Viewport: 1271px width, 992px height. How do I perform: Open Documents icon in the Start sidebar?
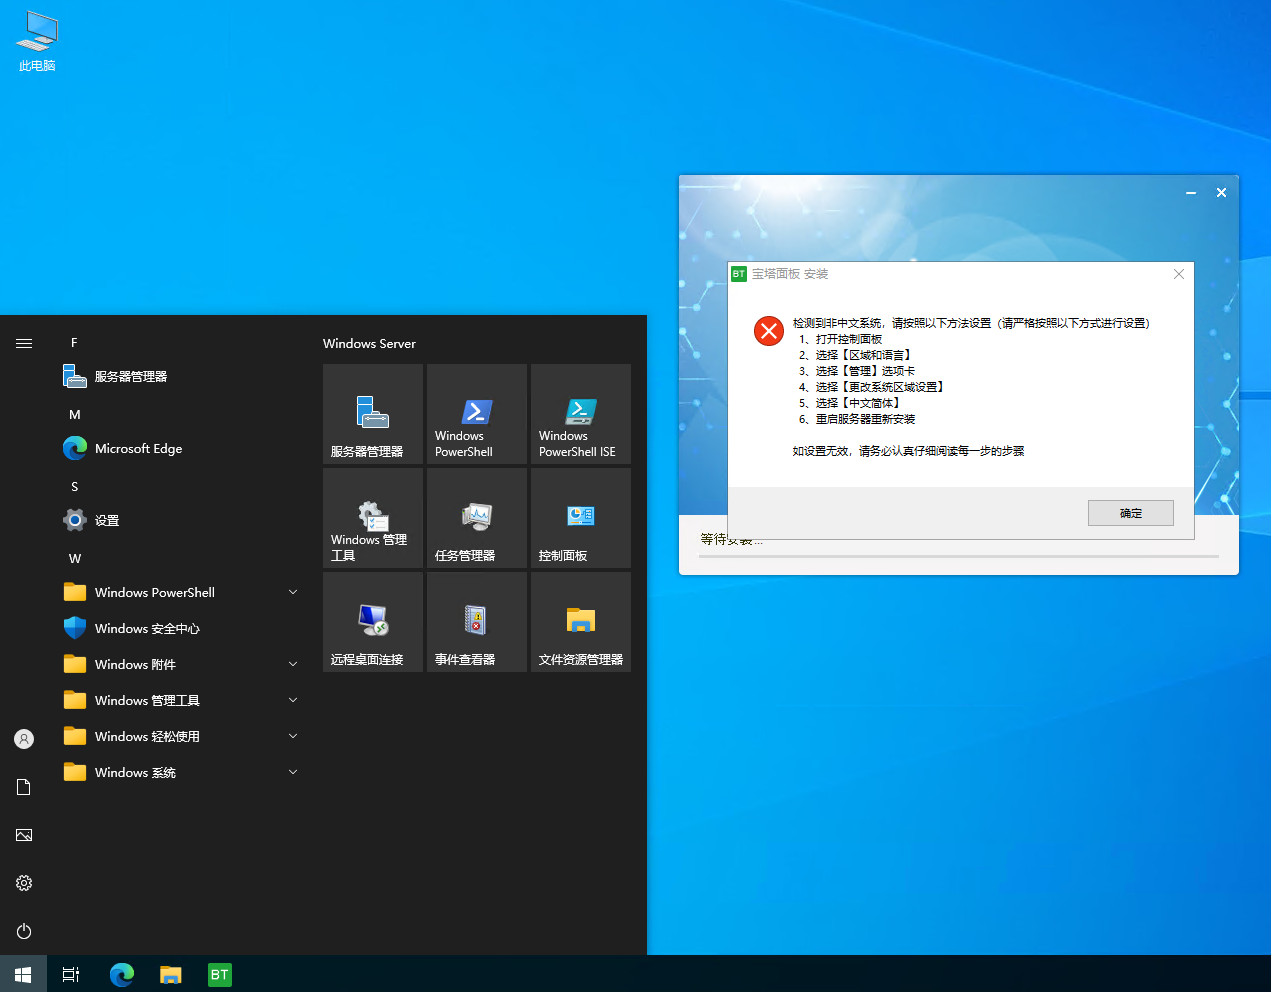24,787
